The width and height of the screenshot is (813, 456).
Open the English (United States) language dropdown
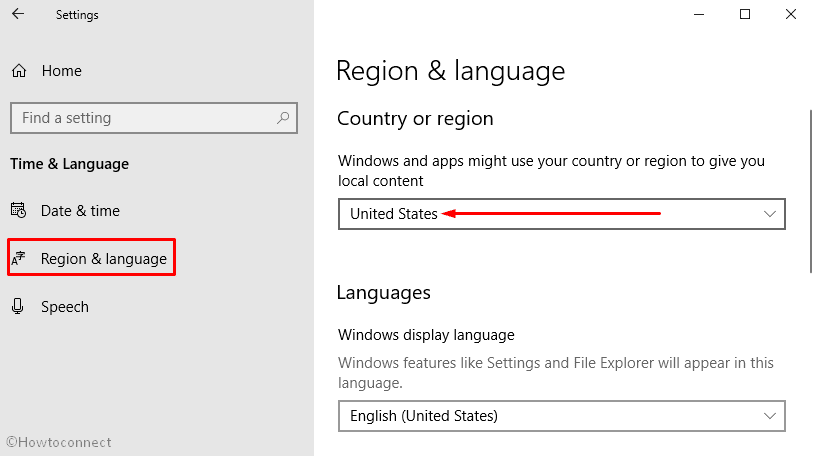point(562,416)
